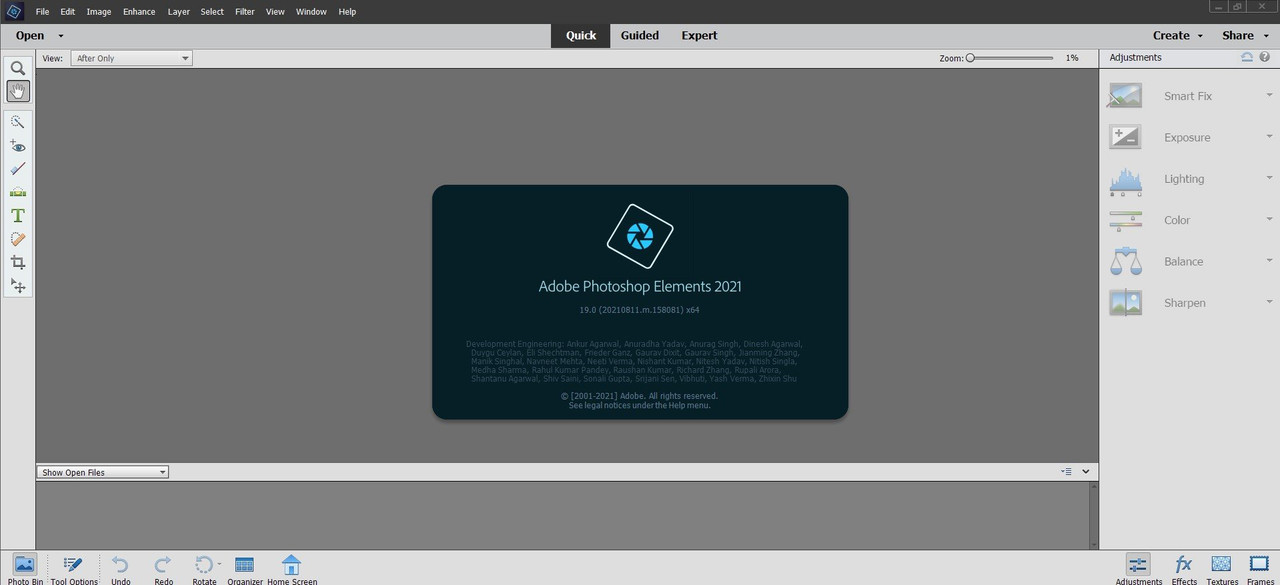This screenshot has height=585, width=1280.
Task: Click the Sharpen adjustment icon
Action: (1125, 303)
